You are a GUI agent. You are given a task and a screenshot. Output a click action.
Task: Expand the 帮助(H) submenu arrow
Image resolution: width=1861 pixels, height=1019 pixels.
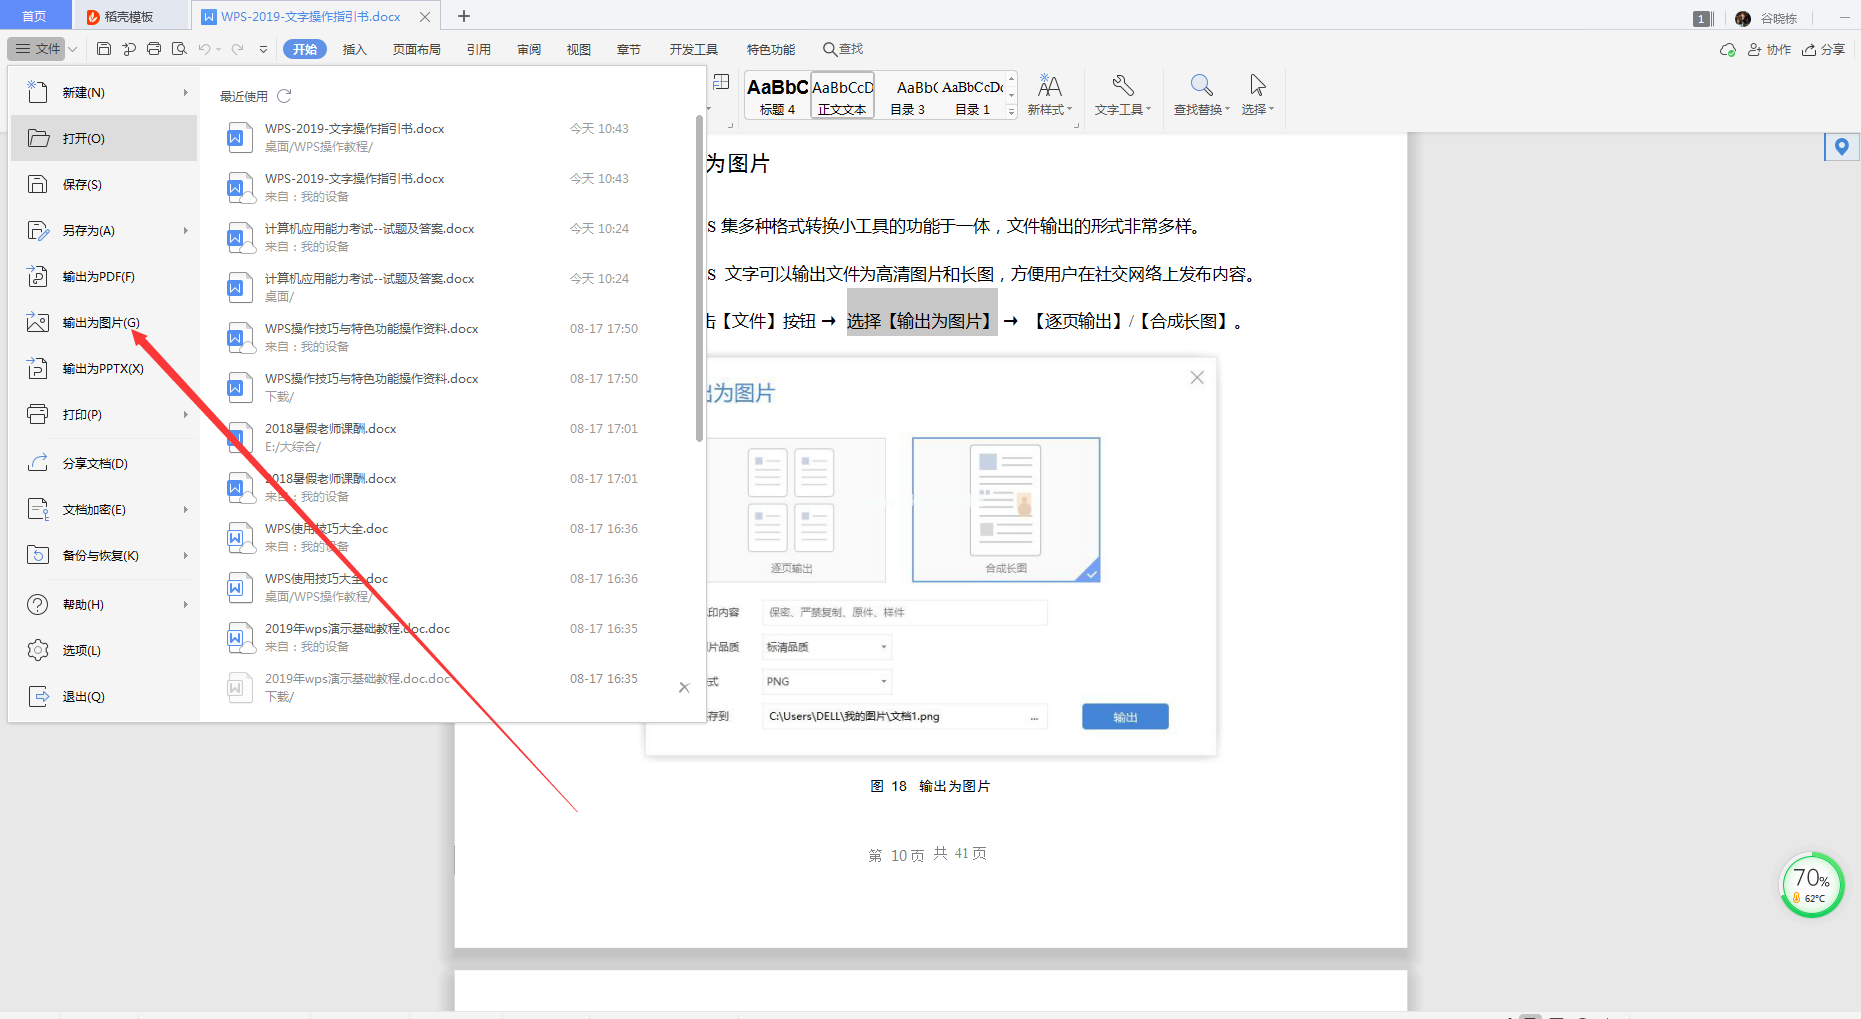(x=185, y=604)
